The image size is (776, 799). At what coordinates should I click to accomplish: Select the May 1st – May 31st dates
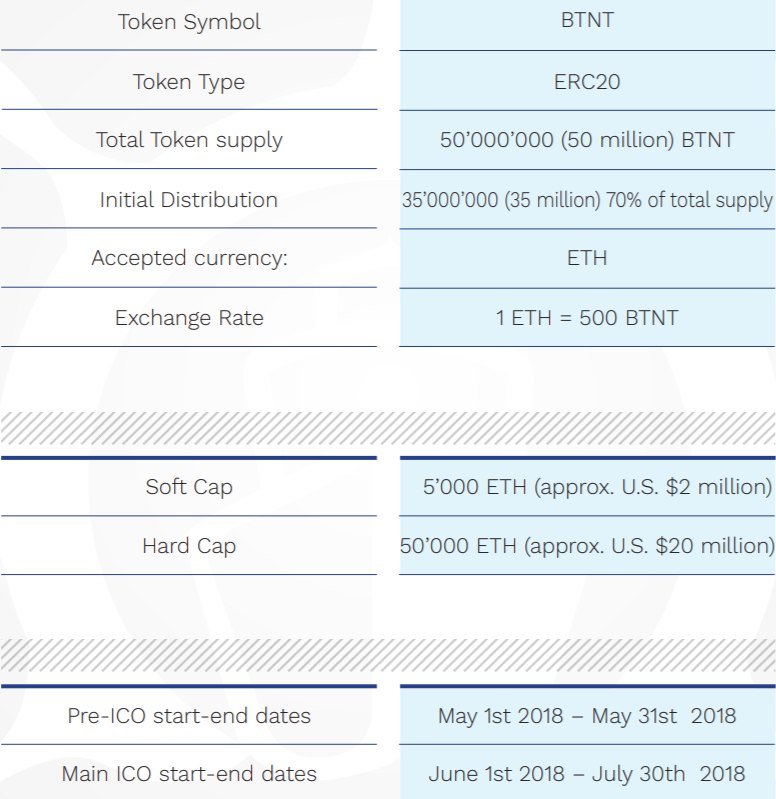(x=587, y=716)
